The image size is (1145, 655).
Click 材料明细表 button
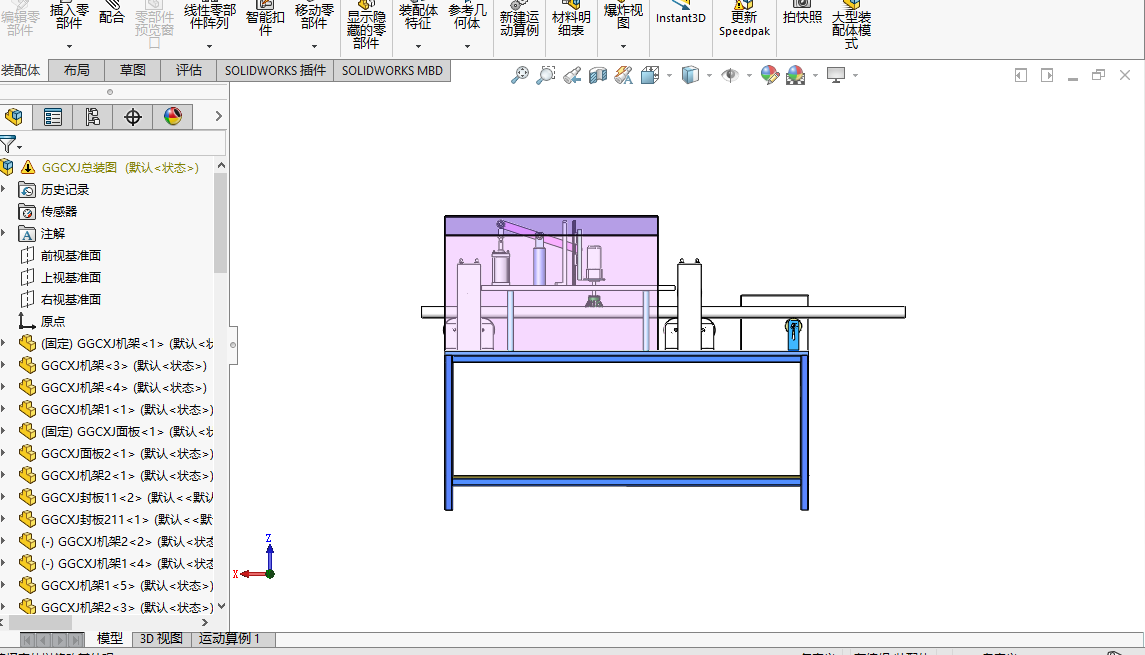(571, 20)
